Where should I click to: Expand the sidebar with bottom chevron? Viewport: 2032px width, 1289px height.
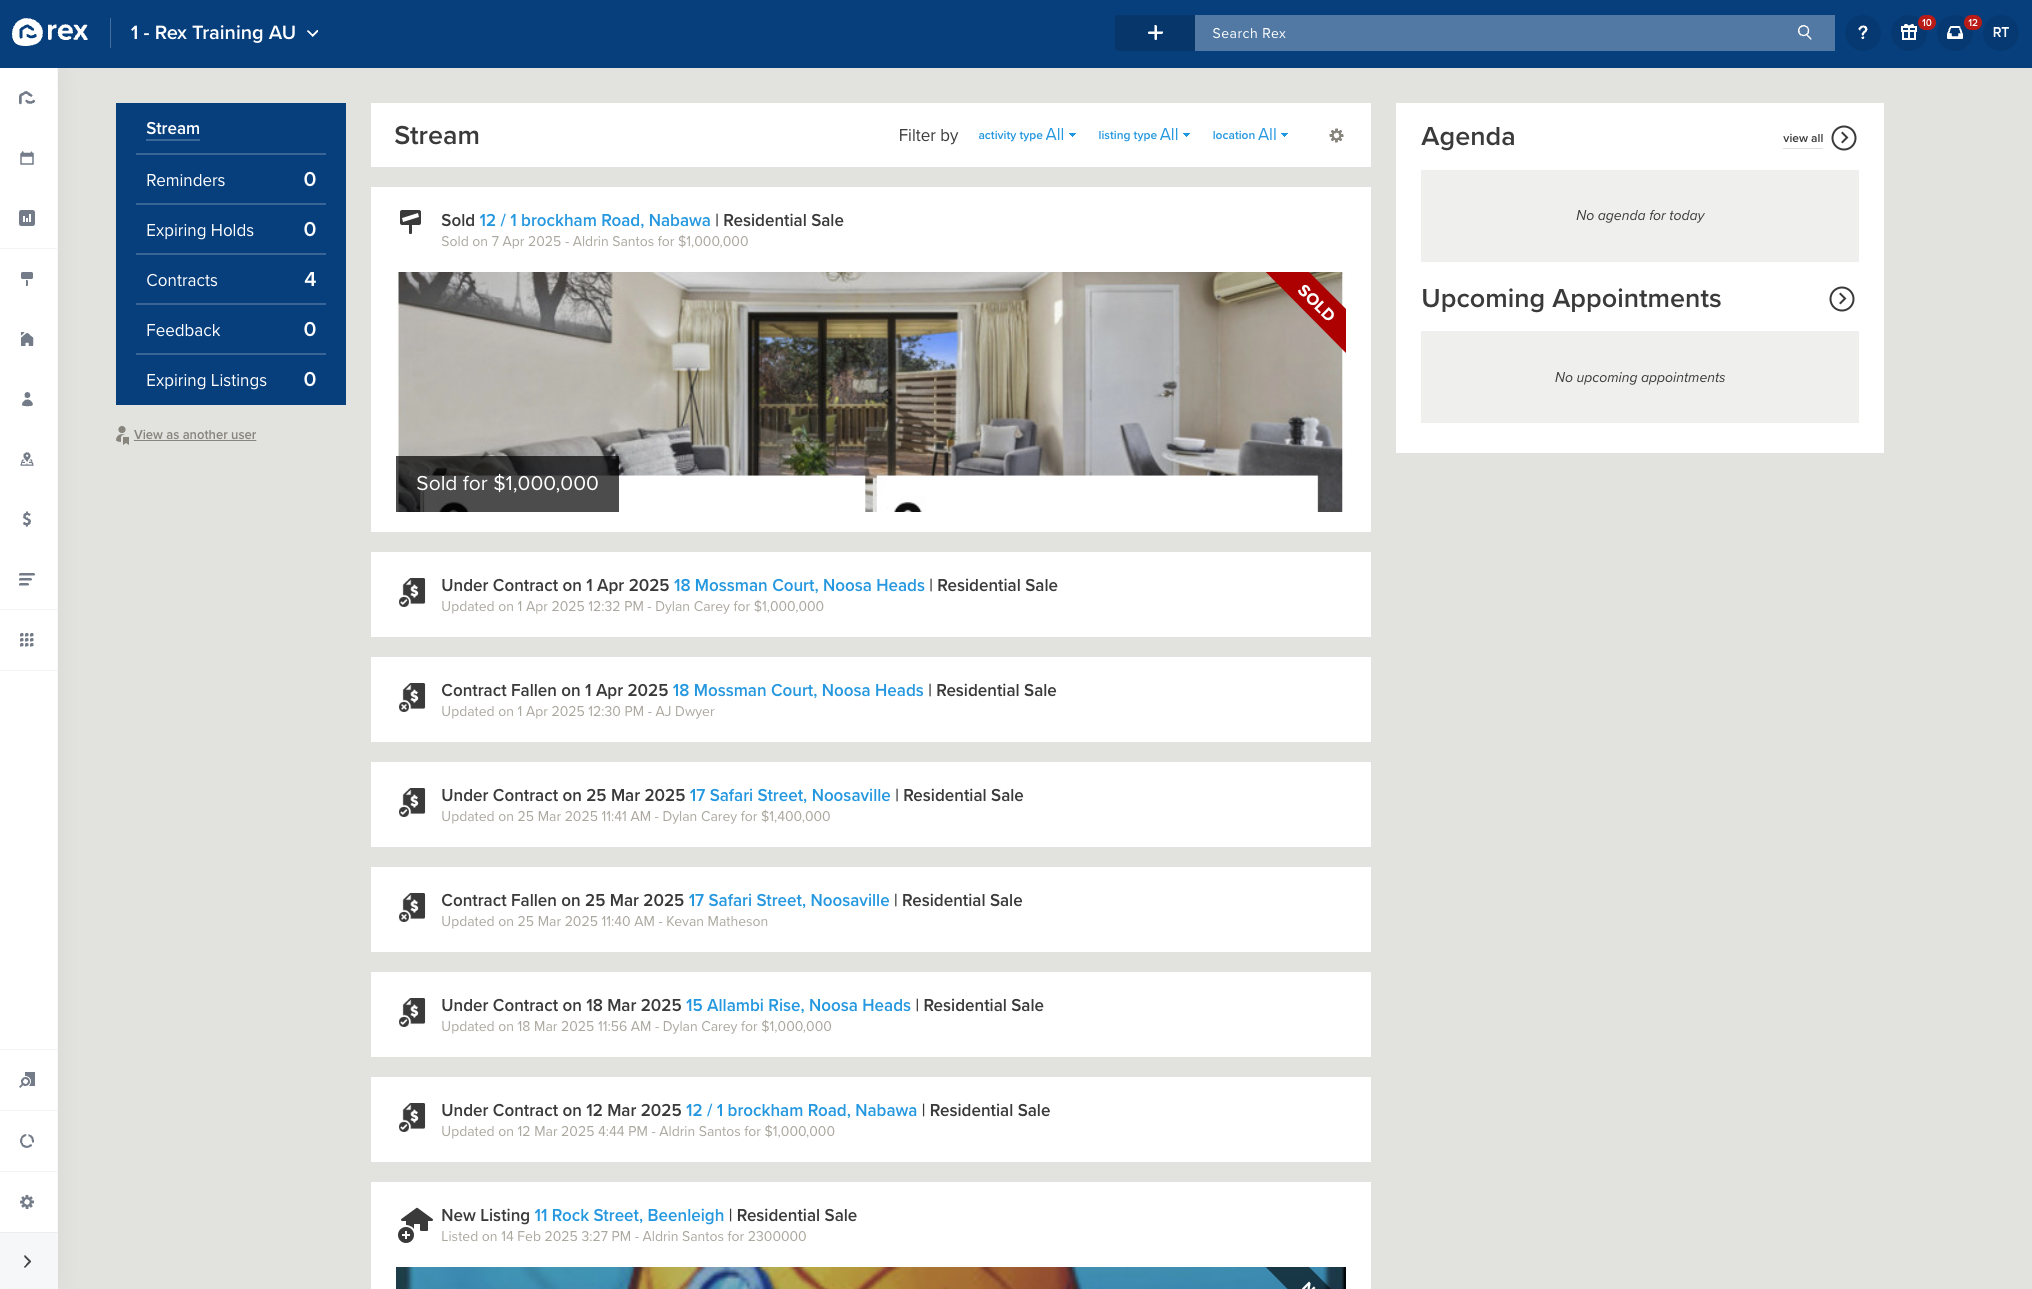tap(27, 1261)
